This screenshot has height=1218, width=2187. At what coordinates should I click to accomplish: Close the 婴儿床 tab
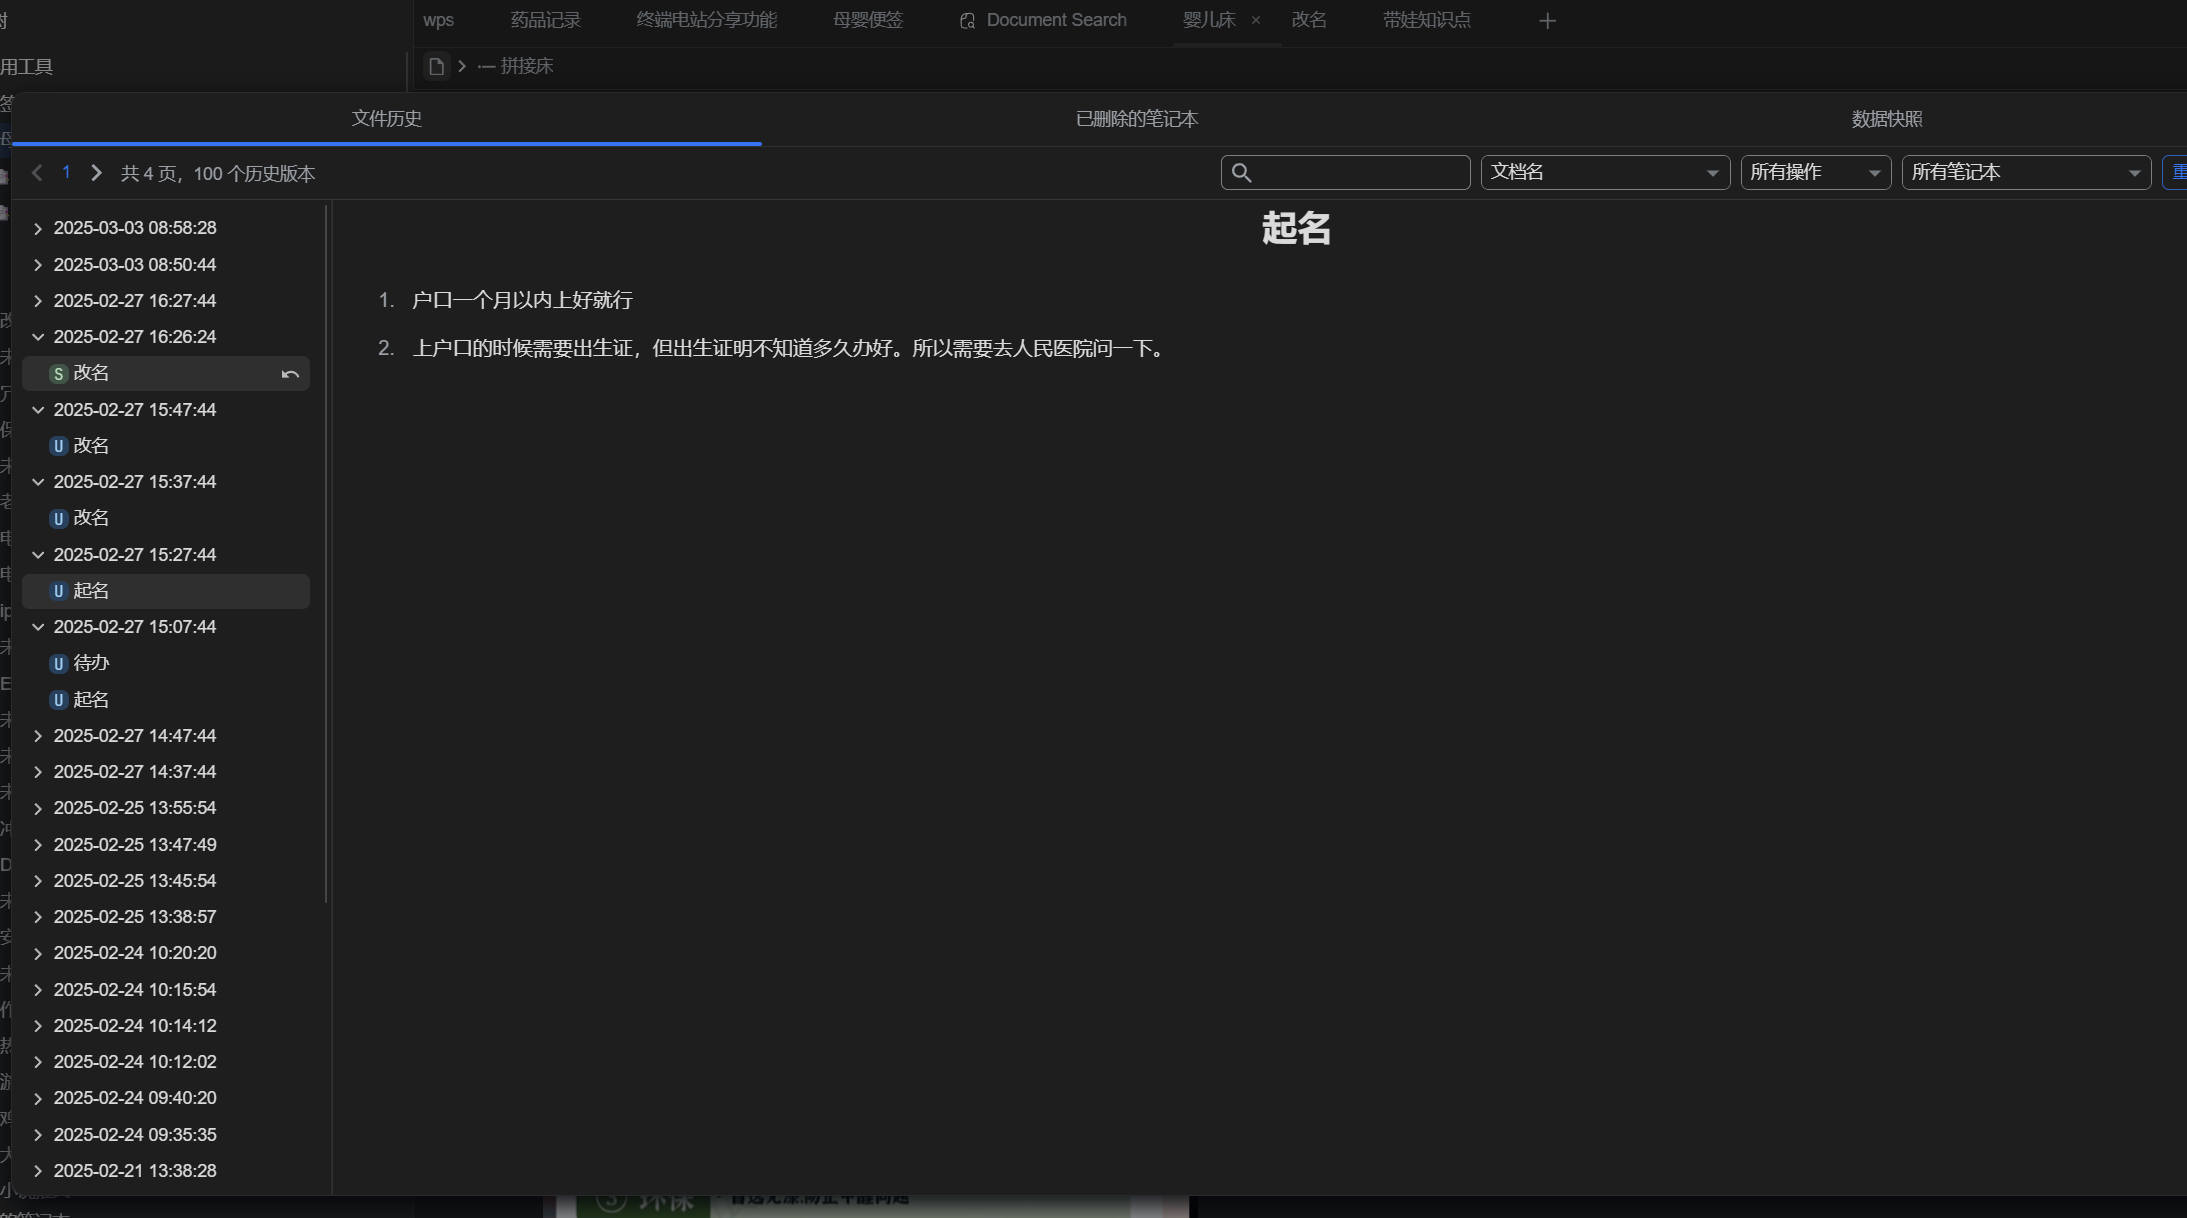[1256, 20]
